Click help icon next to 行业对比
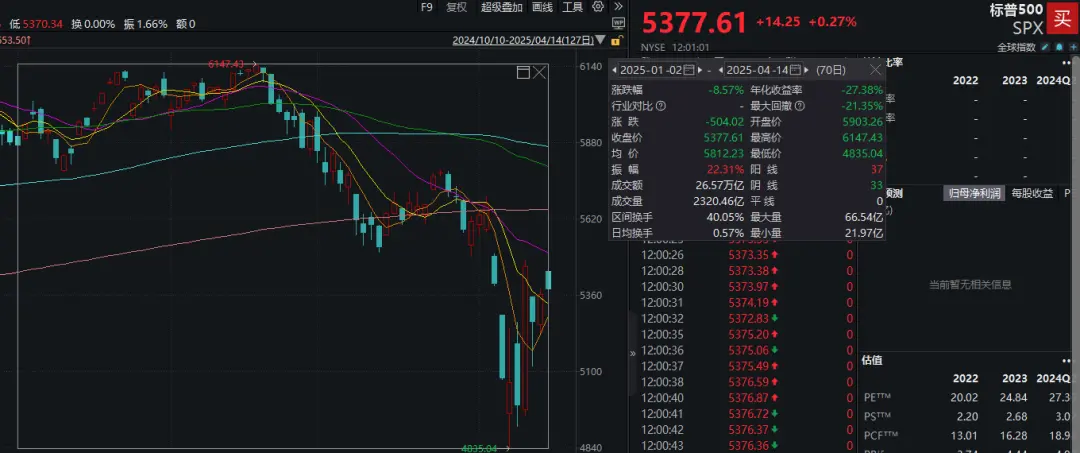This screenshot has width=1080, height=453. click(x=661, y=105)
